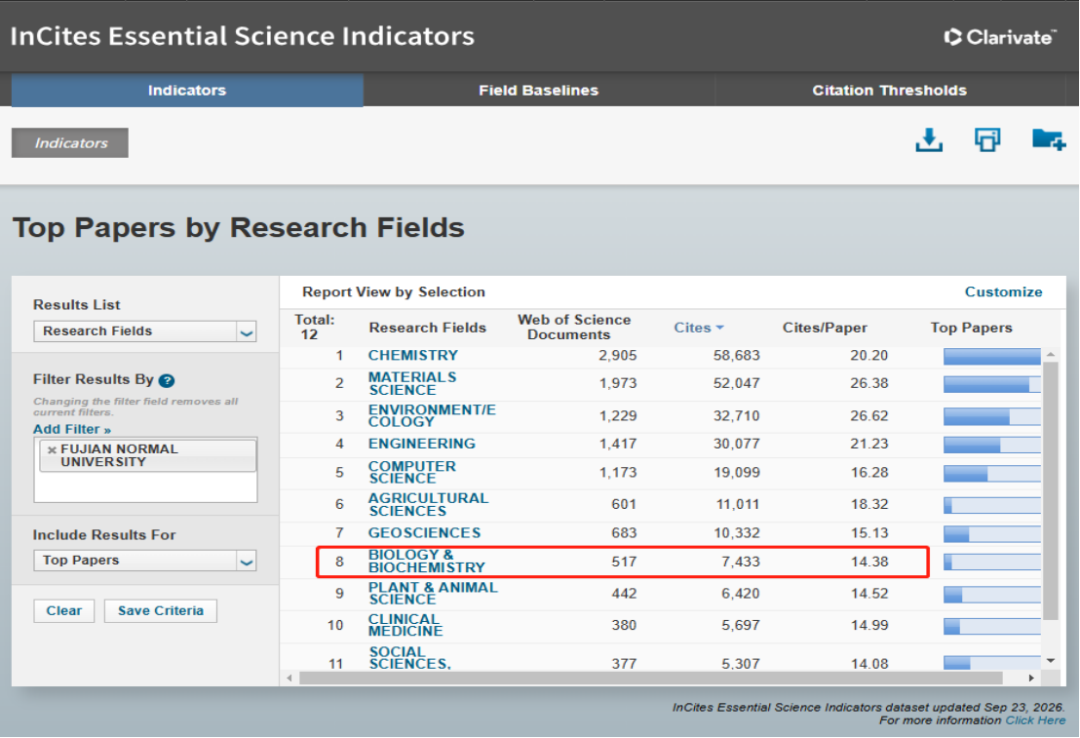Image resolution: width=1080 pixels, height=738 pixels.
Task: Click the Engineering Top Papers bar
Action: 992,445
